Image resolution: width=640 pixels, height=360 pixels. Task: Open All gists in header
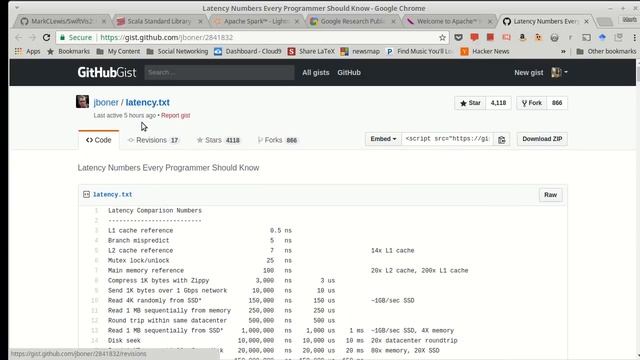pyautogui.click(x=316, y=73)
